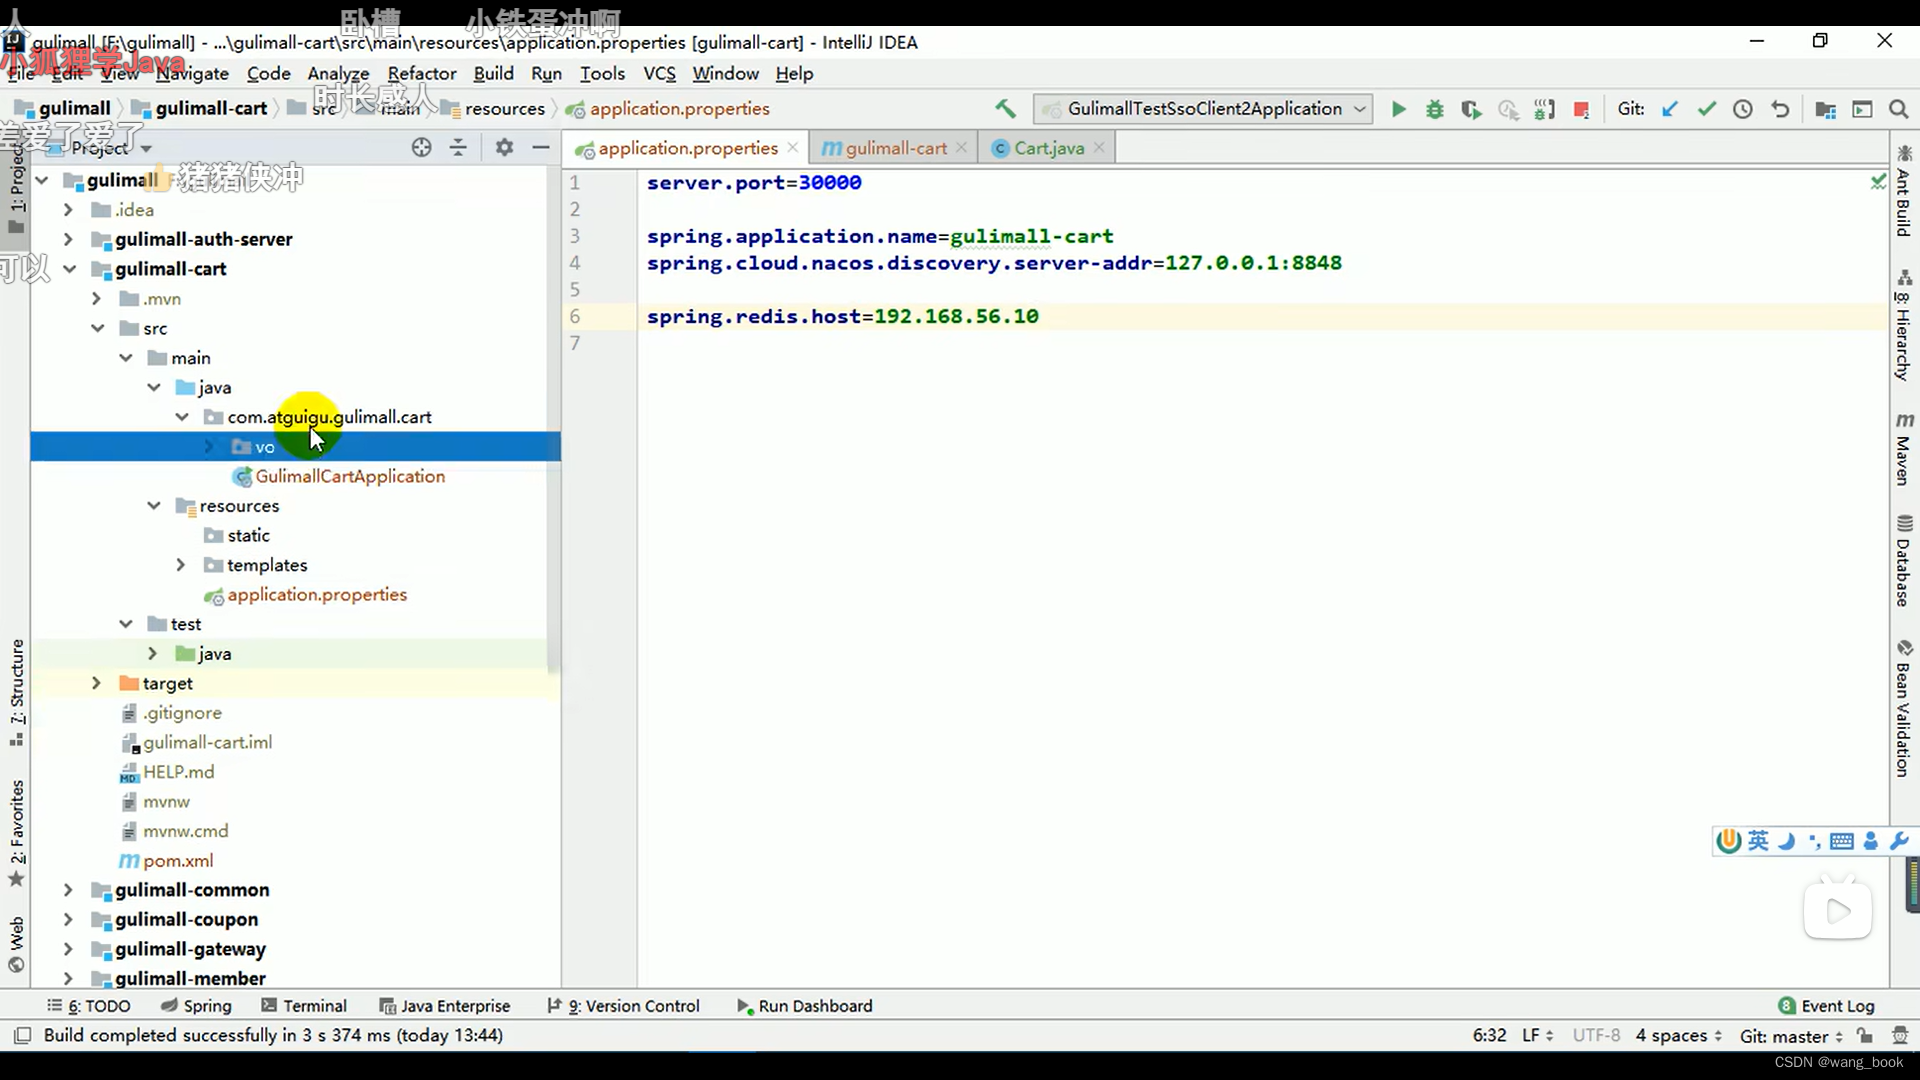
Task: Open the Version Control tool window
Action: (x=624, y=1006)
